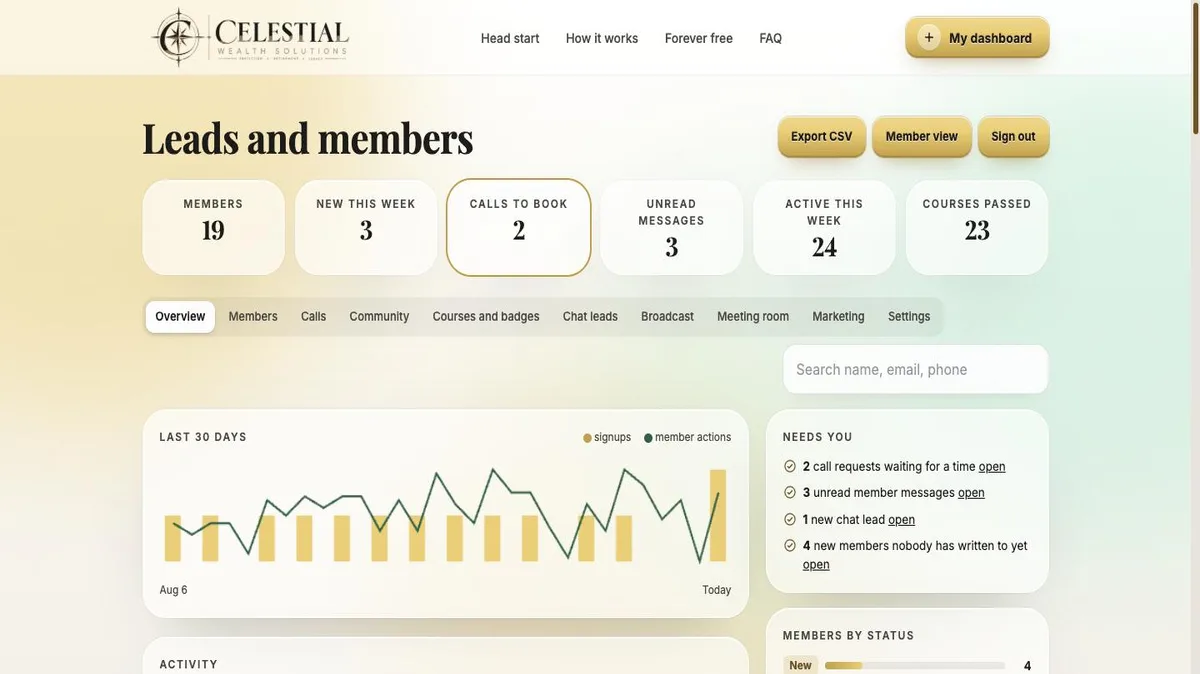The width and height of the screenshot is (1200, 674).
Task: Click the member actions legend entry
Action: (688, 437)
